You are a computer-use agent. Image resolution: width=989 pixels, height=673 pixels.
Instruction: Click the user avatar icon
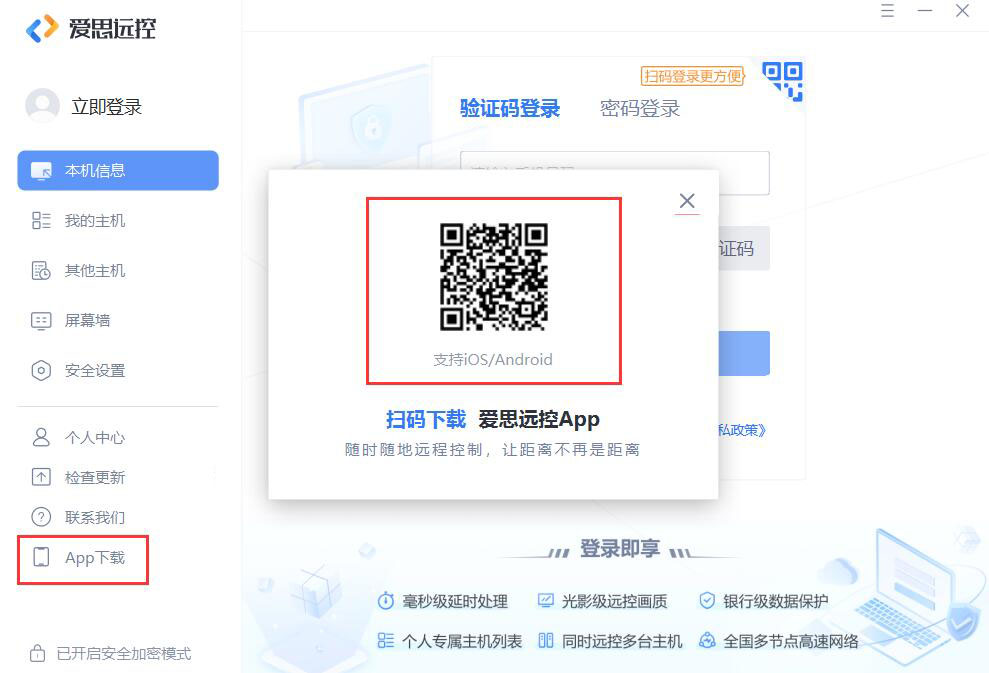click(42, 106)
